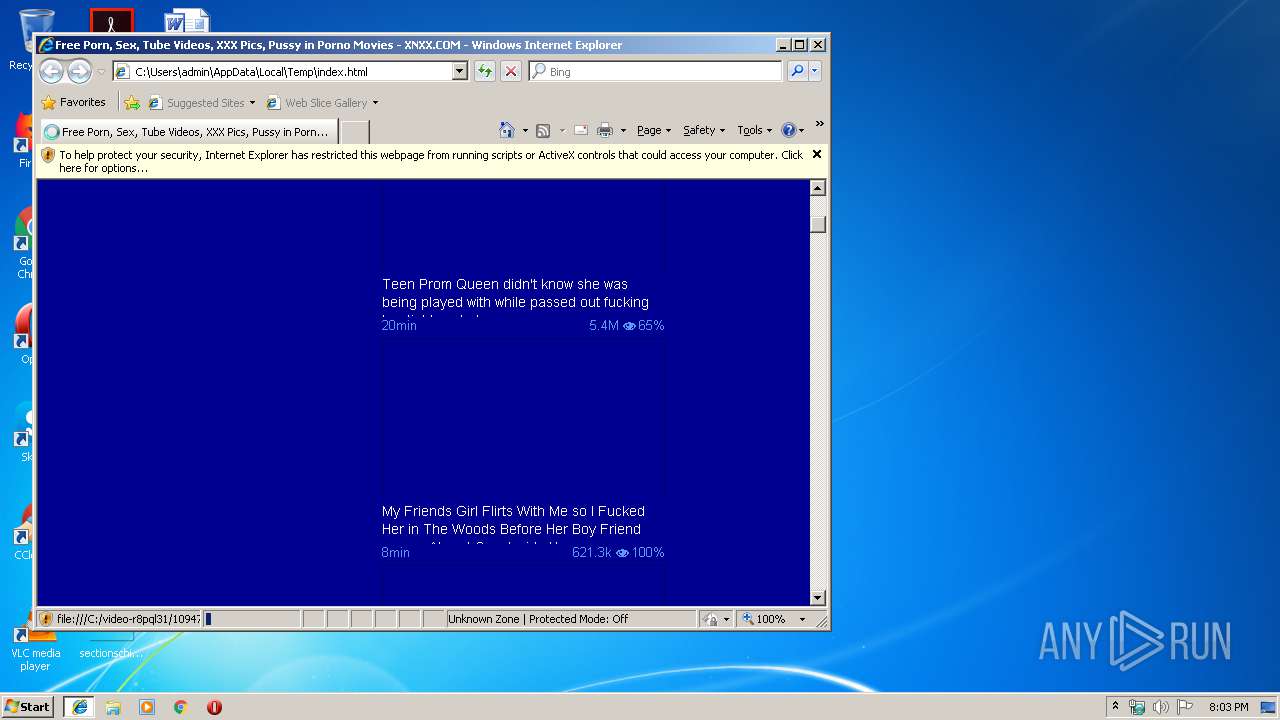Screen dimensions: 1280x720
Task: Open the Suggested Sites link
Action: (x=201, y=102)
